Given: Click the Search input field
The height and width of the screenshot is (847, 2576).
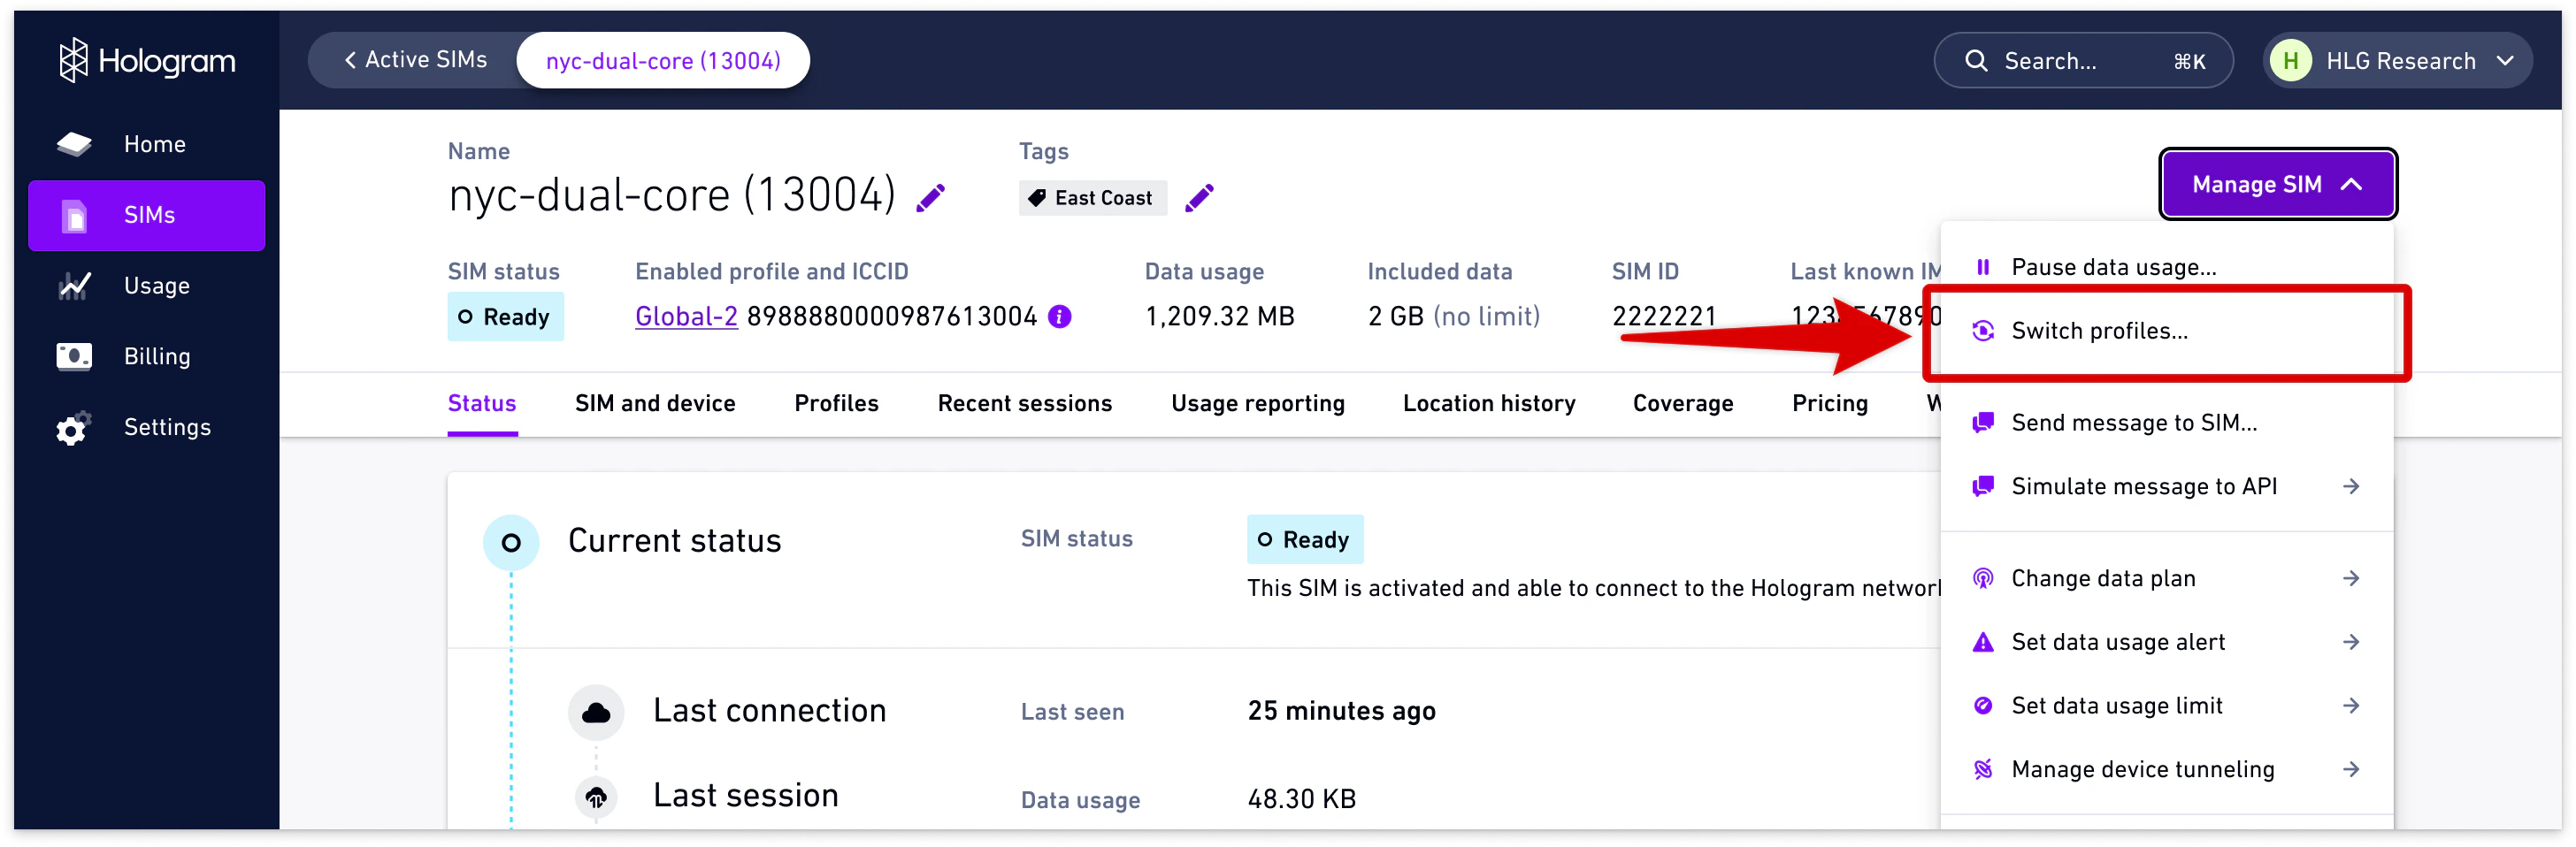Looking at the screenshot, I should (x=2083, y=61).
